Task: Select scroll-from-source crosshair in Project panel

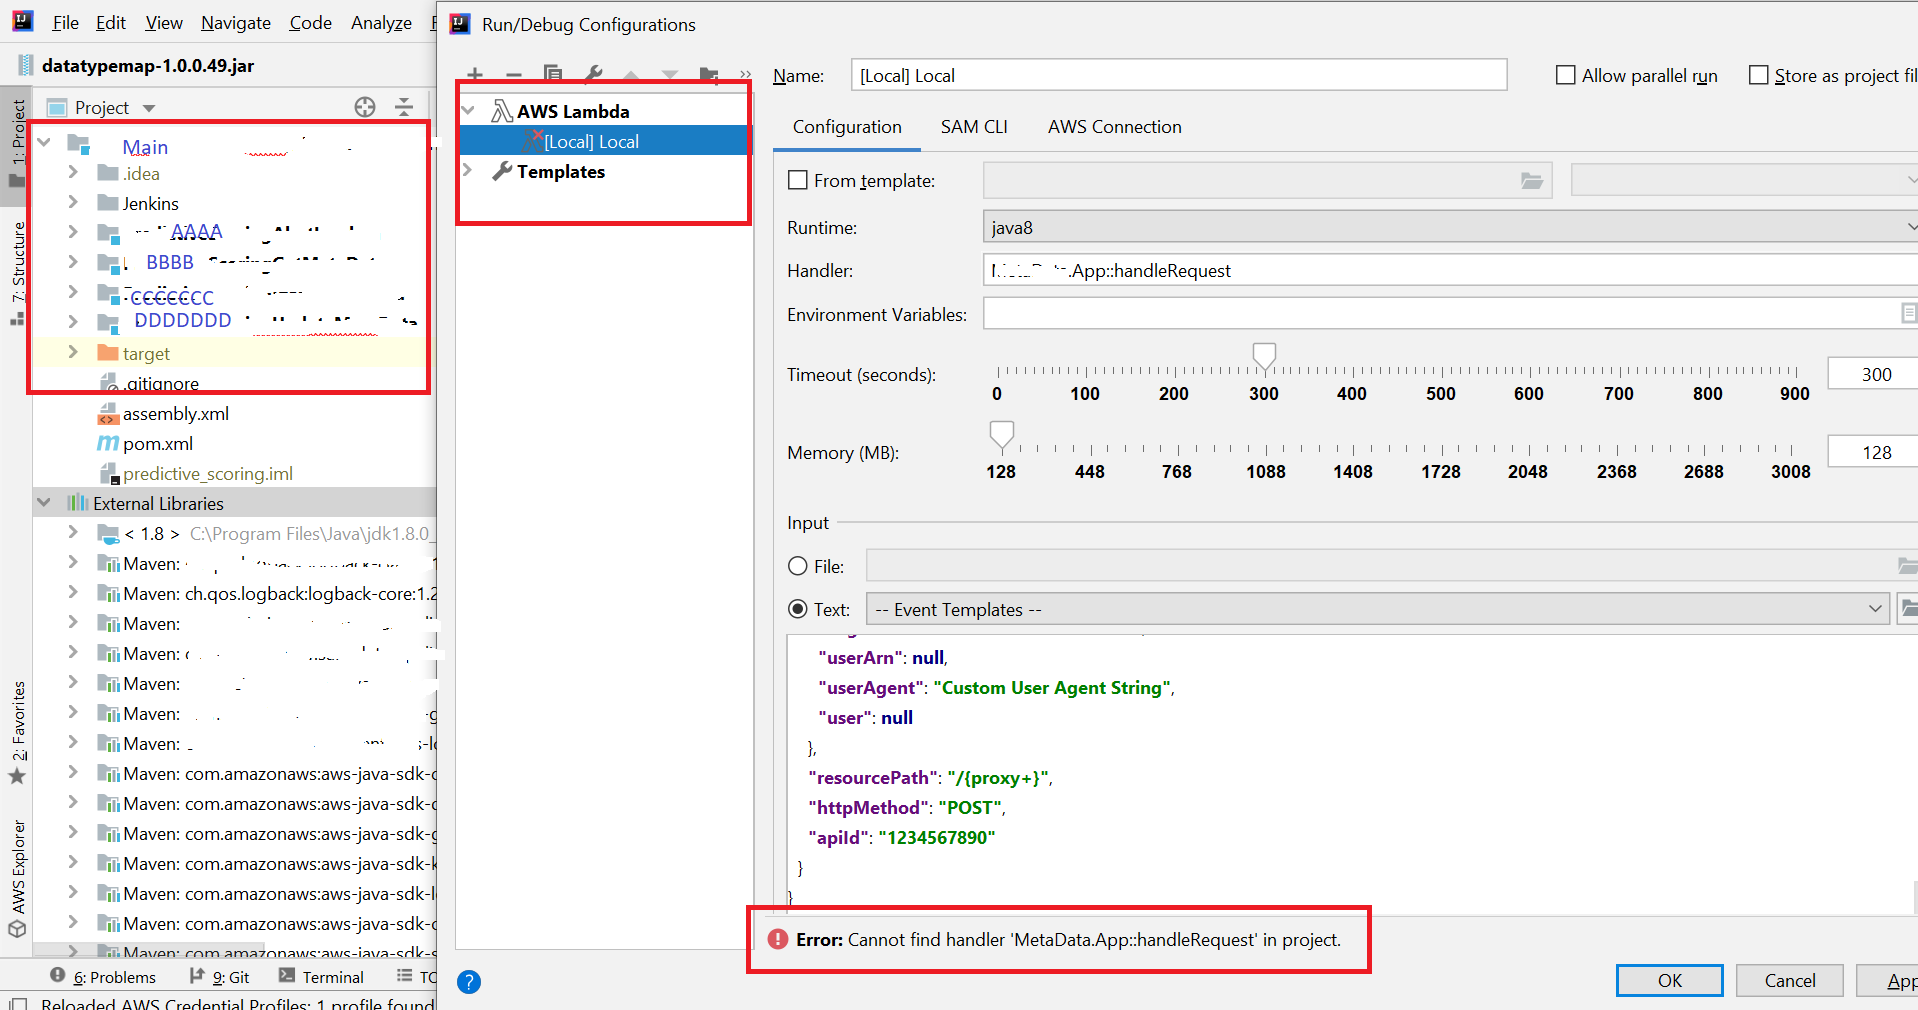Action: pyautogui.click(x=364, y=107)
